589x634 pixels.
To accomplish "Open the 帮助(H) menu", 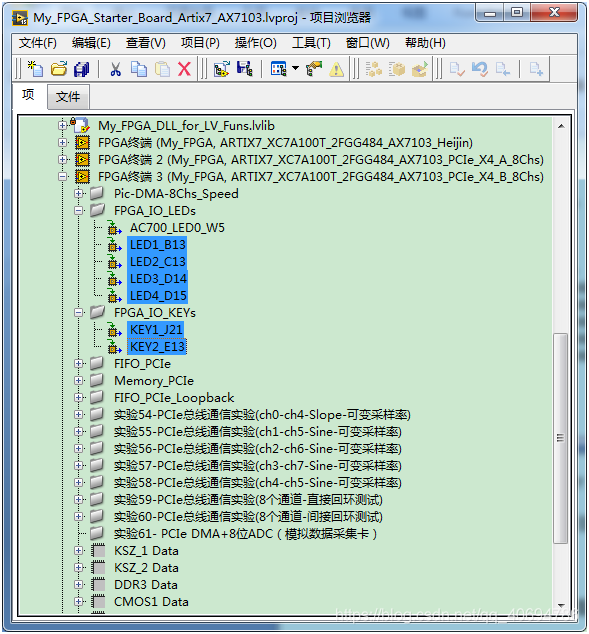I will (x=425, y=43).
